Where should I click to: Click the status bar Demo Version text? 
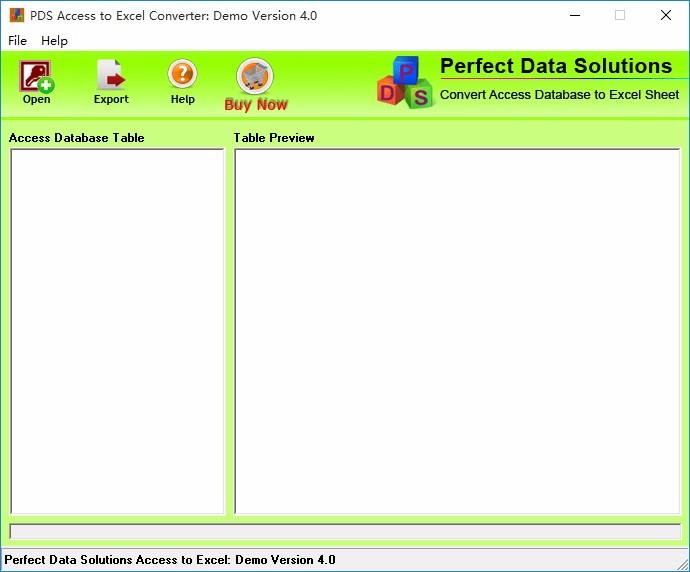point(170,560)
